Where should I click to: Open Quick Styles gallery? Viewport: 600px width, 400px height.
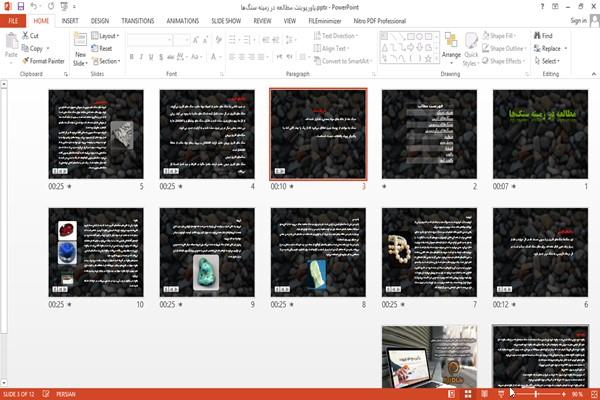click(471, 50)
